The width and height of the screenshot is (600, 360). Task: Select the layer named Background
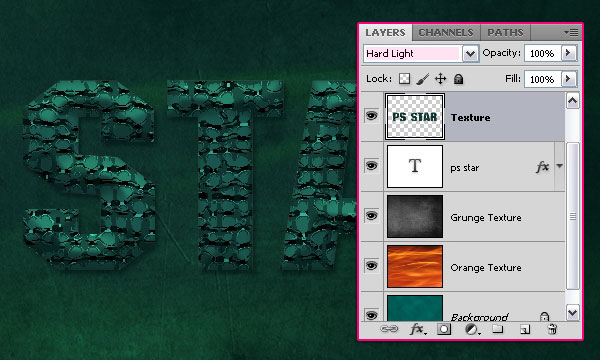(479, 317)
